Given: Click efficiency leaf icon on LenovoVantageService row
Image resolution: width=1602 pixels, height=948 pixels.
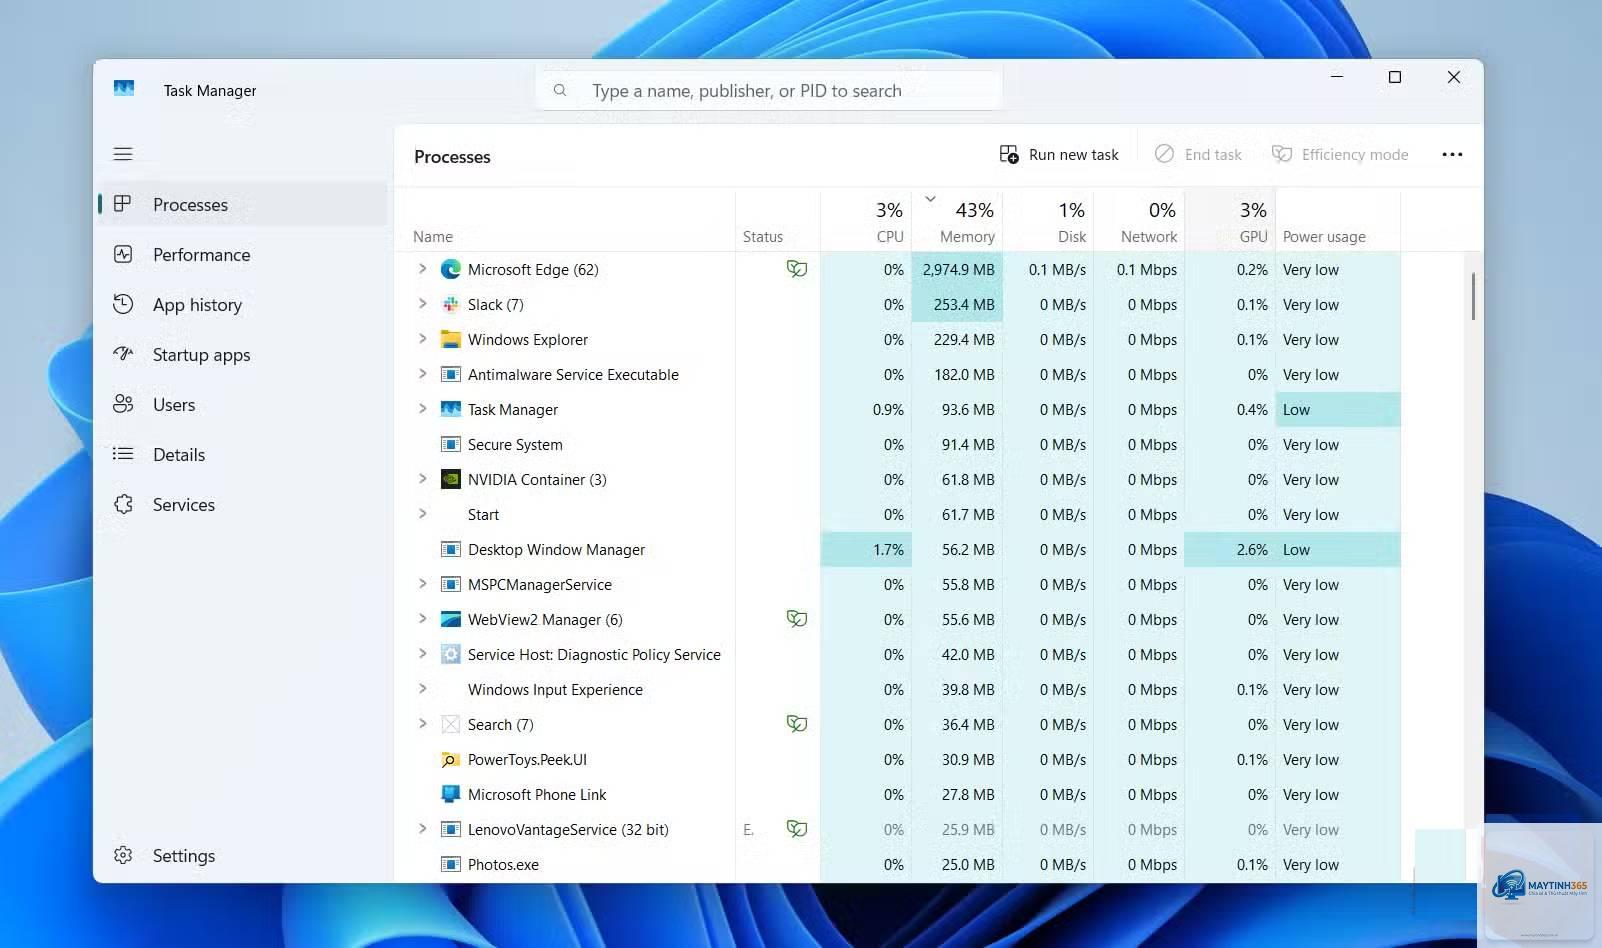Looking at the screenshot, I should tap(797, 829).
